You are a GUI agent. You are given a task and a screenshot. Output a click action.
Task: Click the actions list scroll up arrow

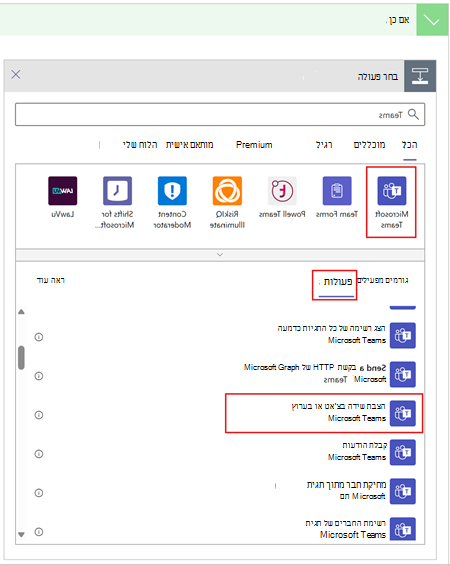pyautogui.click(x=22, y=312)
